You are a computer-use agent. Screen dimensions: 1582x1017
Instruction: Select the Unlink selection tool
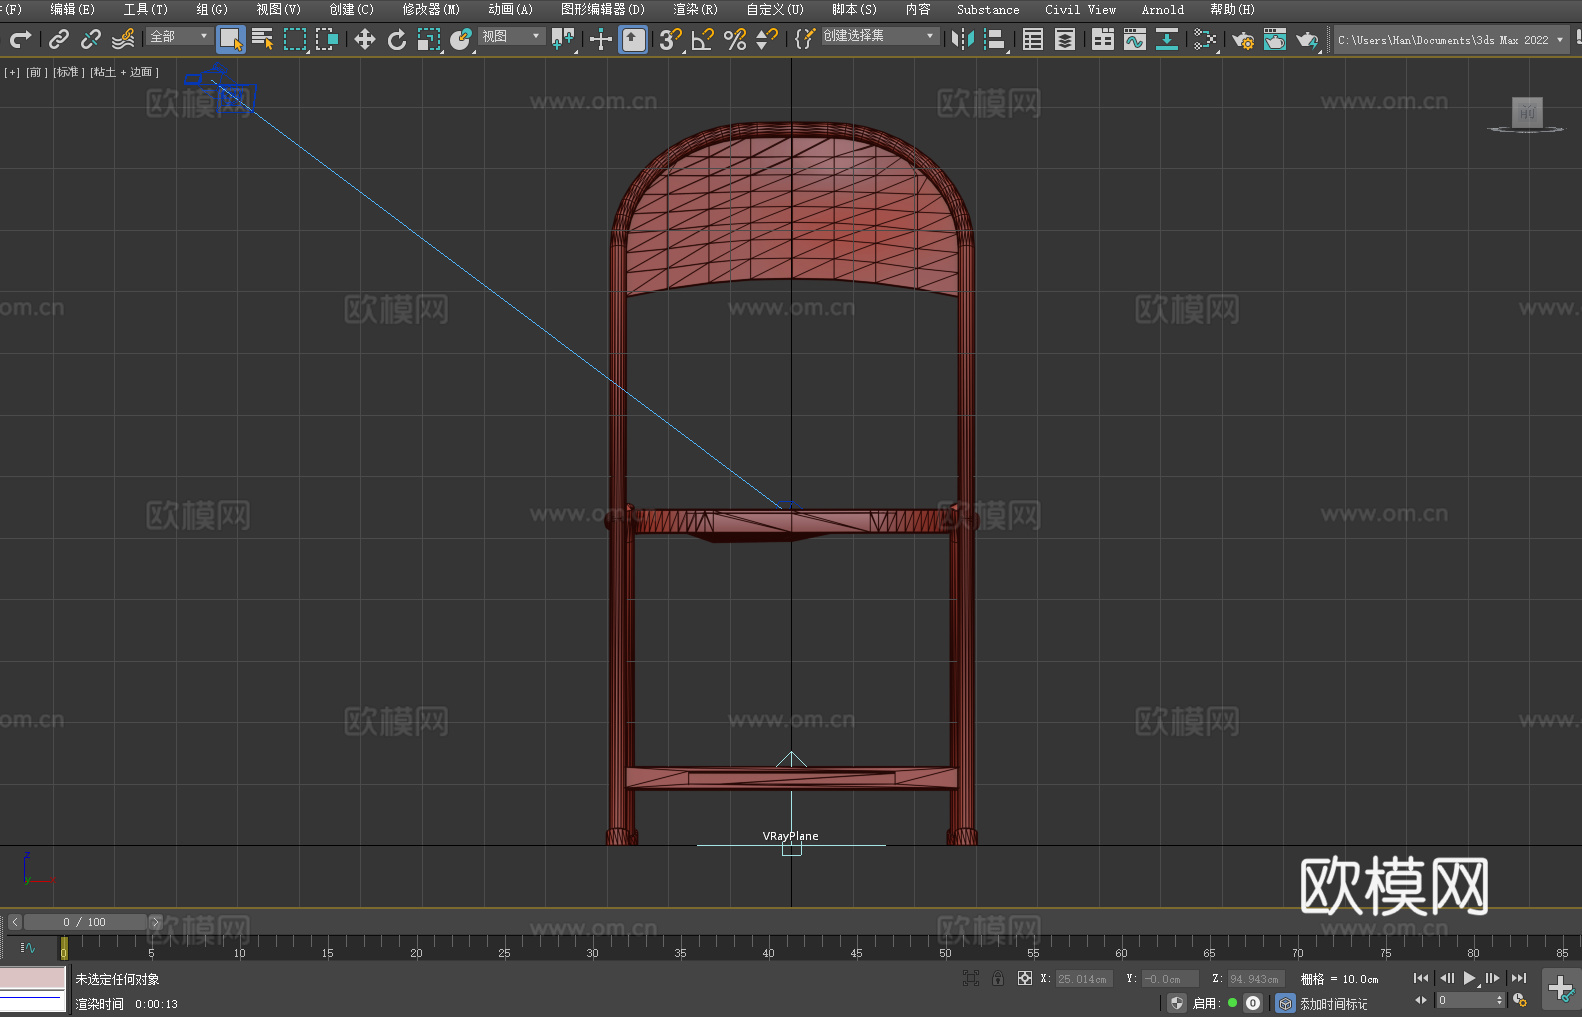[91, 39]
